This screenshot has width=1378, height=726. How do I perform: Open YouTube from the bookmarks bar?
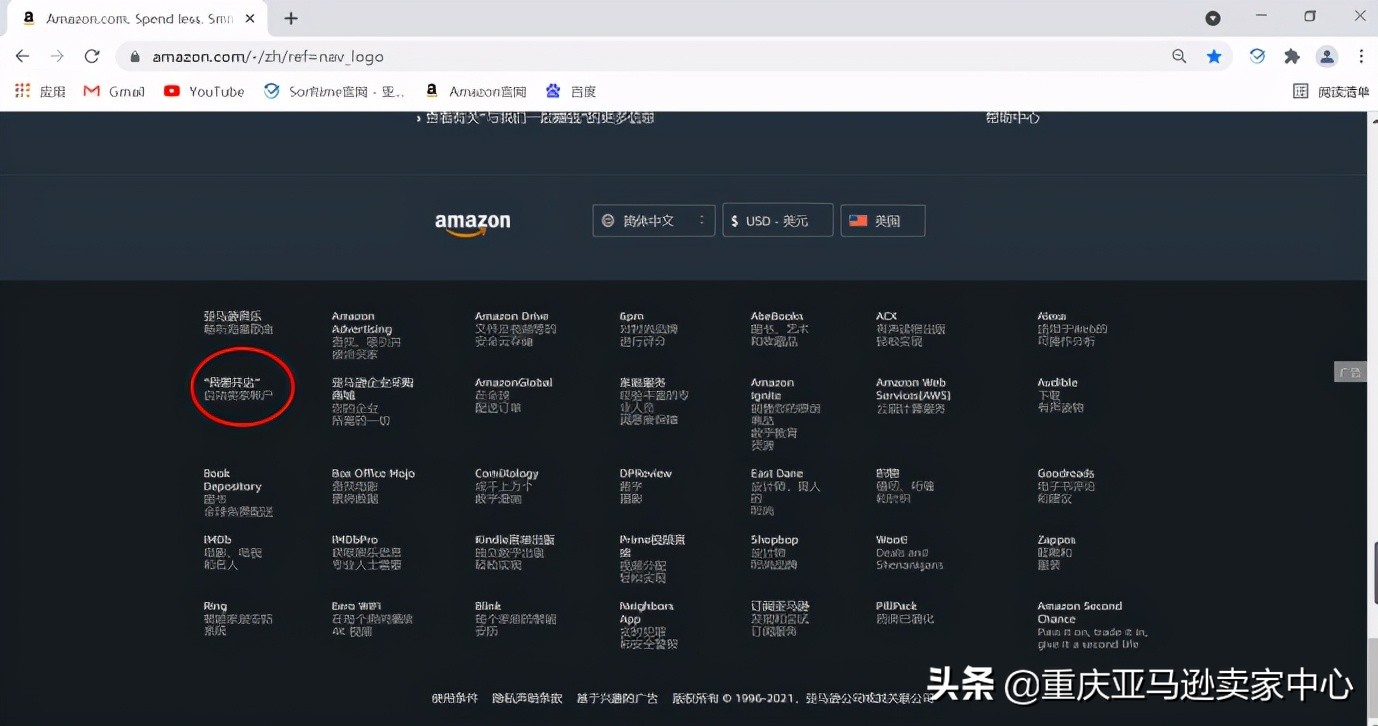click(x=204, y=91)
